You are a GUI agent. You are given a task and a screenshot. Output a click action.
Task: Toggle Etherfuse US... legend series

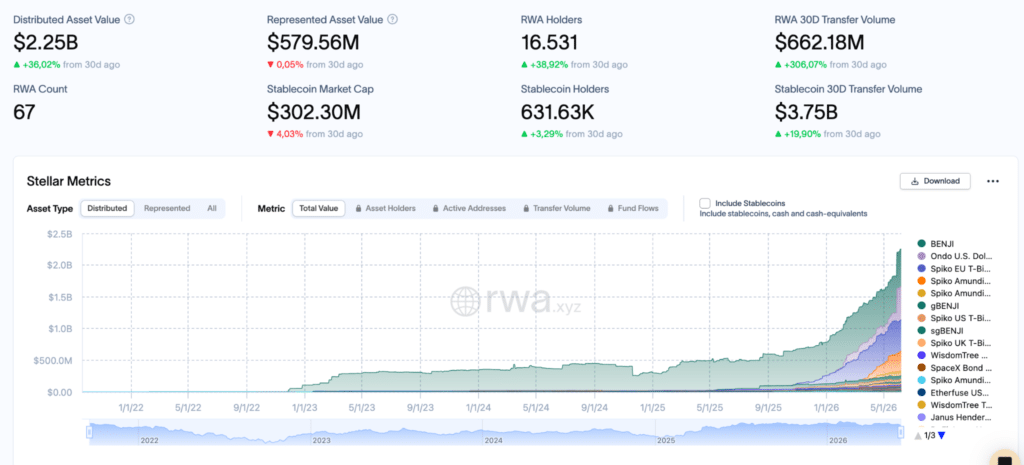pos(954,393)
